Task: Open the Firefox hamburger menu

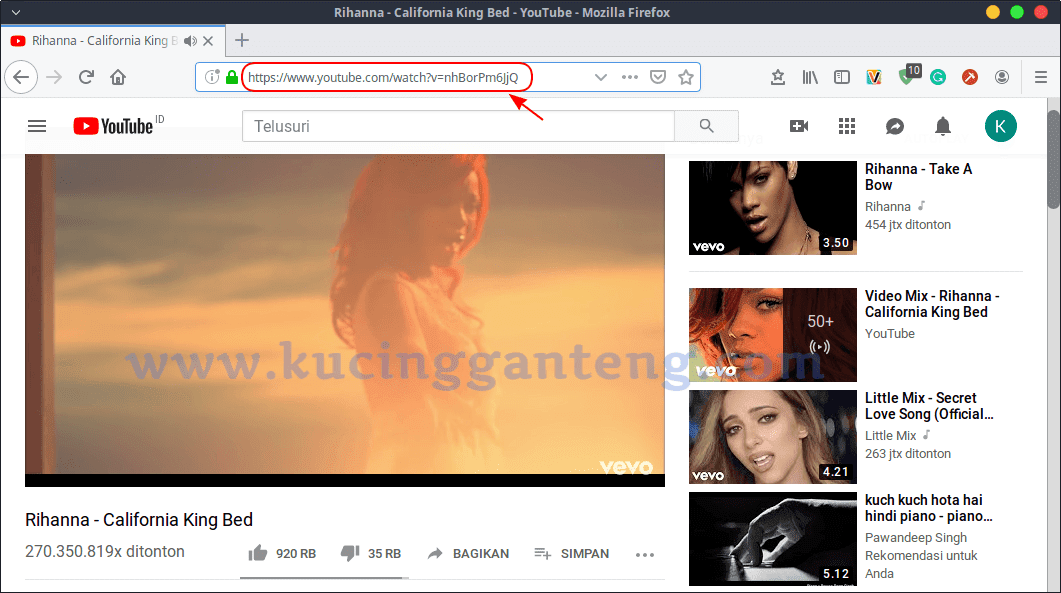Action: 1041,77
